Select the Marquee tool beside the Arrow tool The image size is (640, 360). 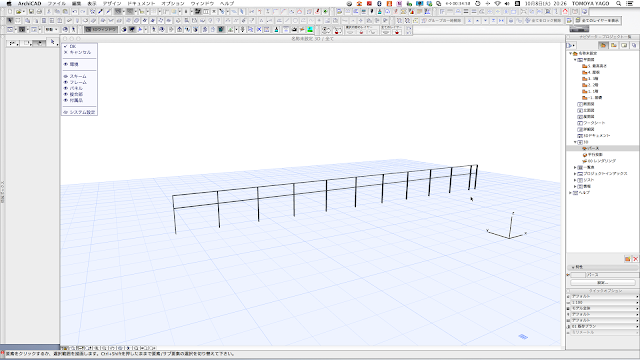click(x=18, y=20)
